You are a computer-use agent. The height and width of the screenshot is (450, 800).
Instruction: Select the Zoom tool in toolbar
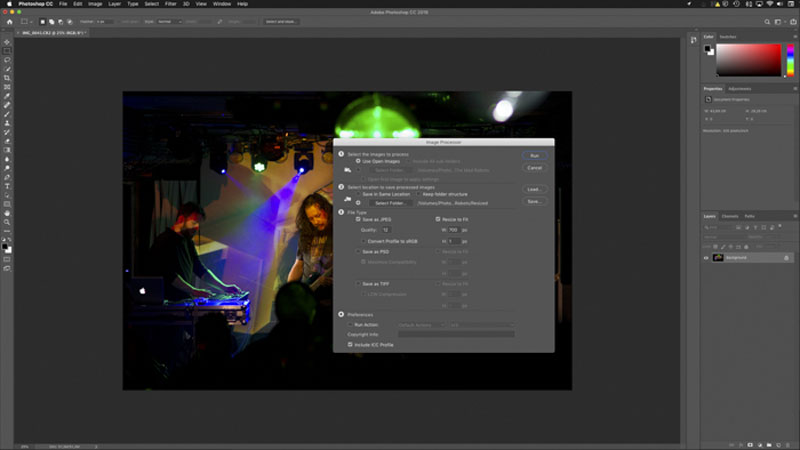click(x=7, y=222)
